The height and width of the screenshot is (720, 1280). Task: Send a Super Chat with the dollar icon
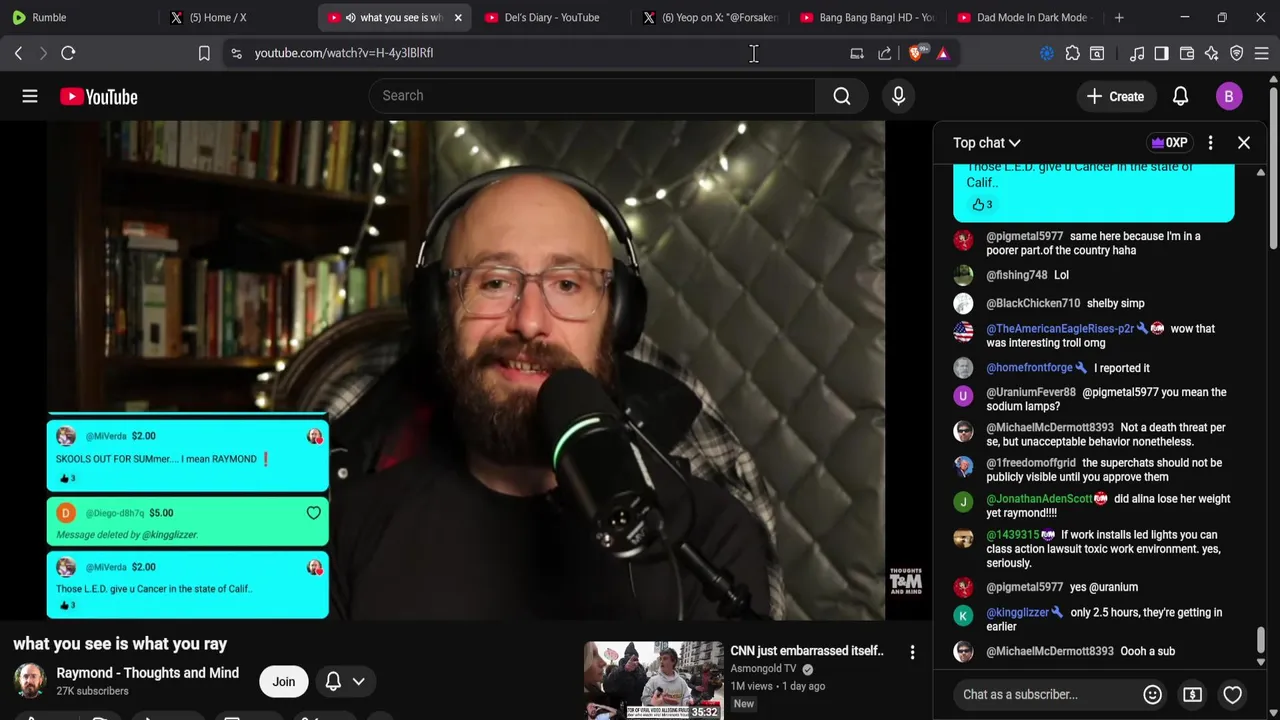coord(1192,694)
